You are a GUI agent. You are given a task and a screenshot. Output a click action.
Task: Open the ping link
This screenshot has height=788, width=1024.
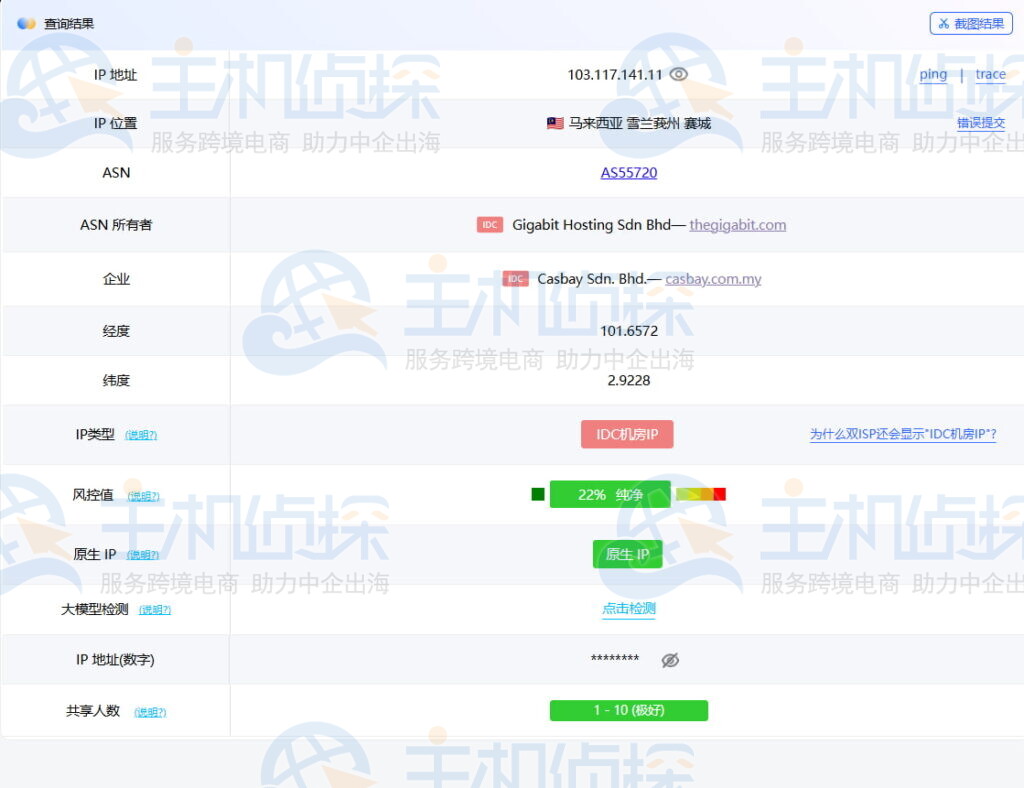[933, 74]
